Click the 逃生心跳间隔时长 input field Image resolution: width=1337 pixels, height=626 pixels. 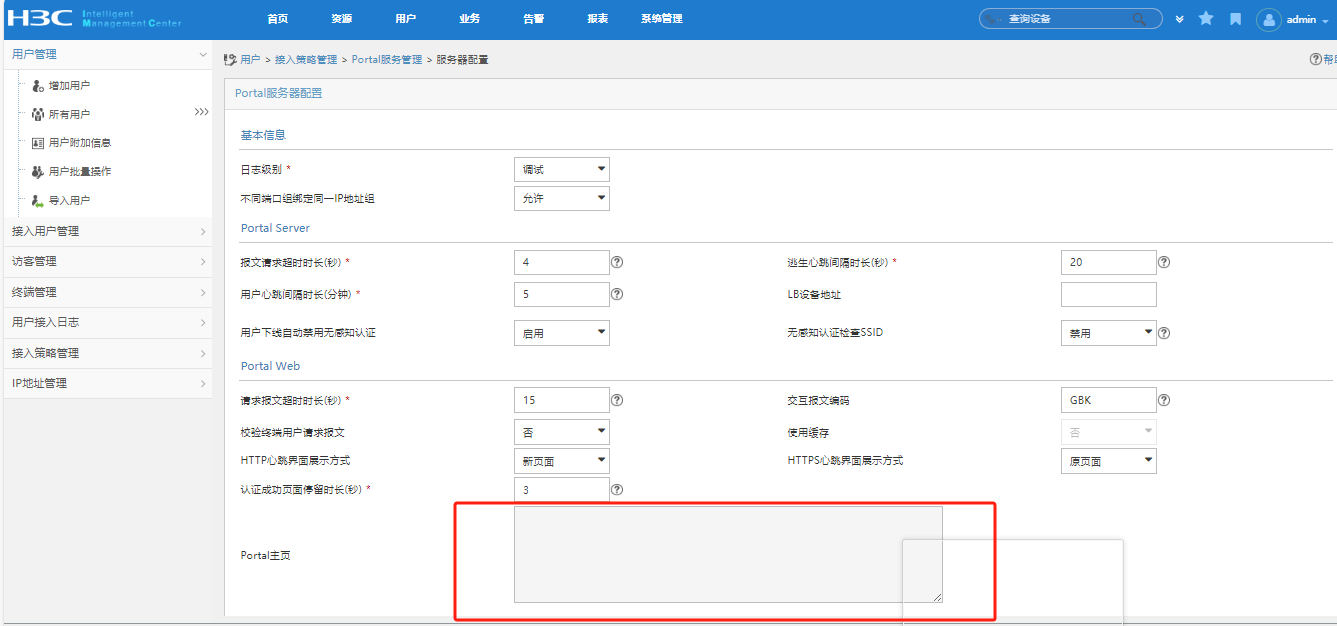pyautogui.click(x=1109, y=262)
